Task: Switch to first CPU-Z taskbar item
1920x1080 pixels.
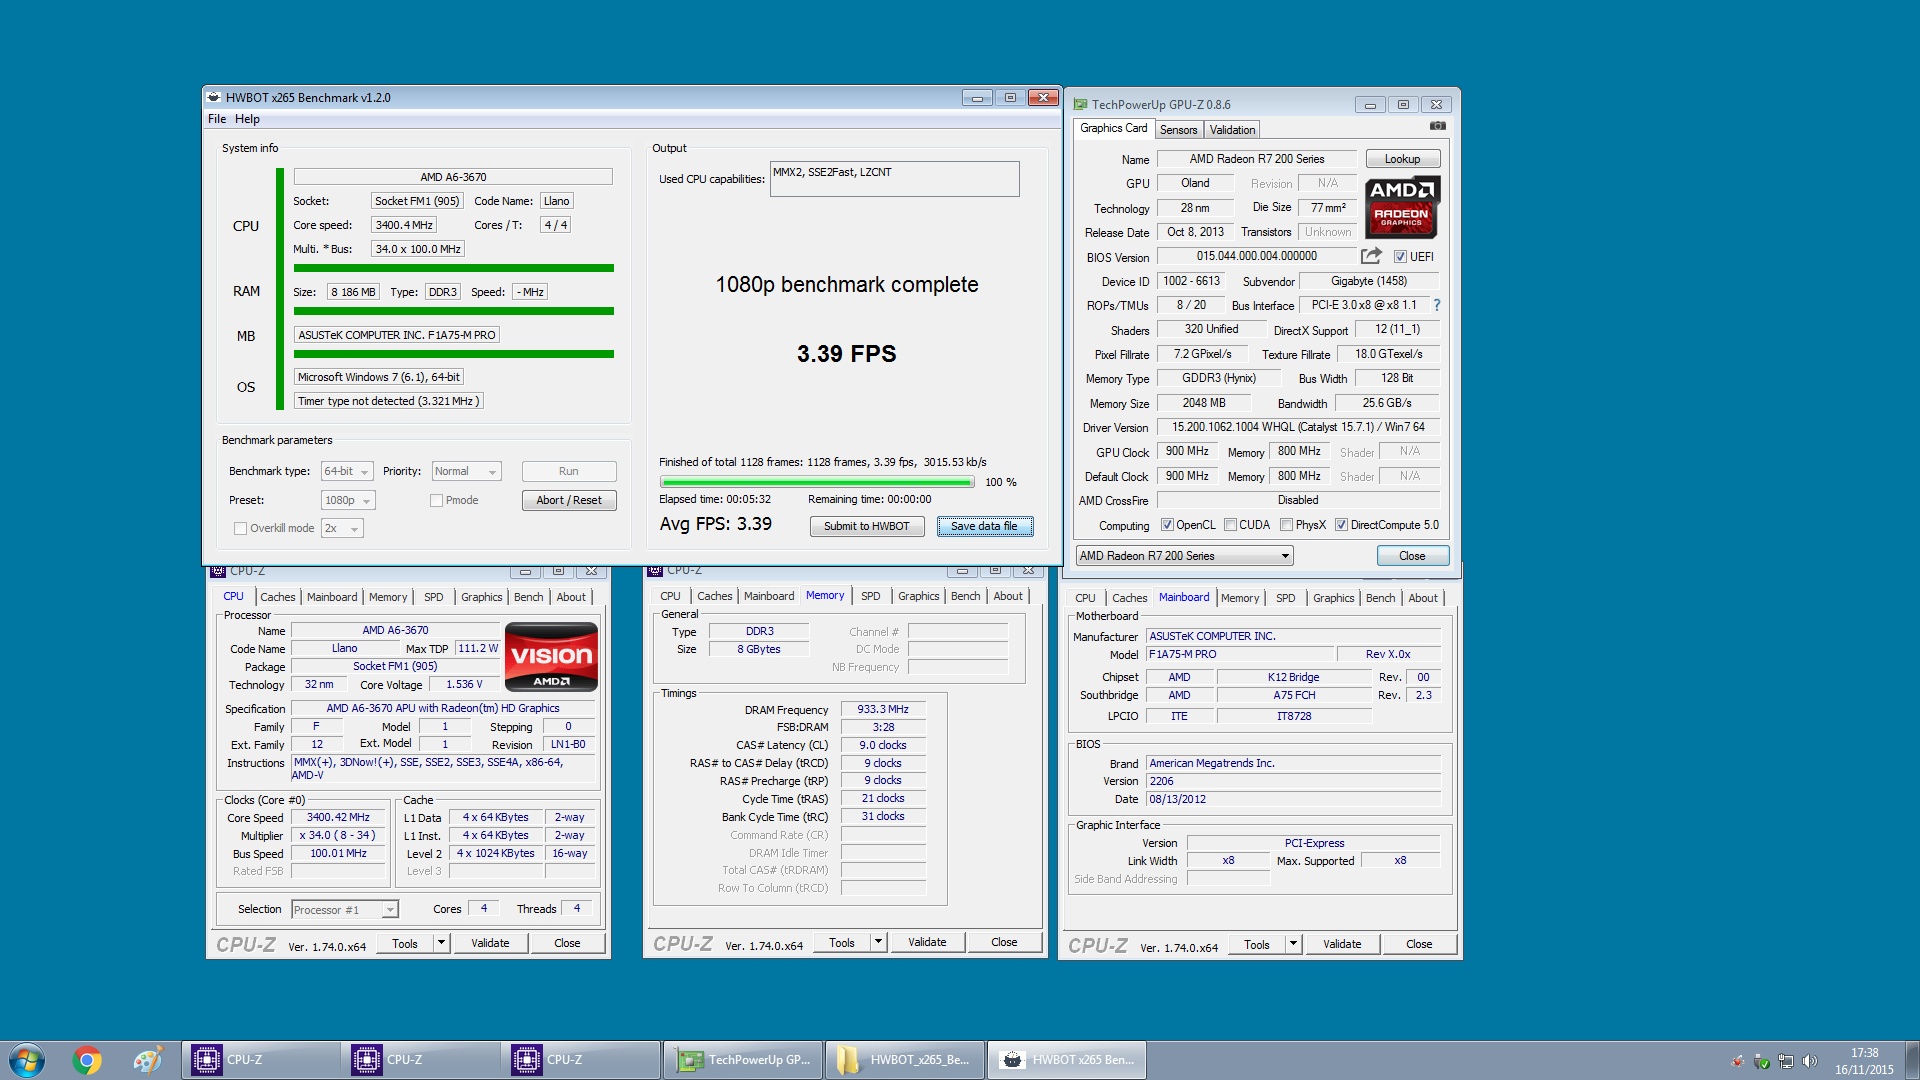Action: coord(261,1060)
